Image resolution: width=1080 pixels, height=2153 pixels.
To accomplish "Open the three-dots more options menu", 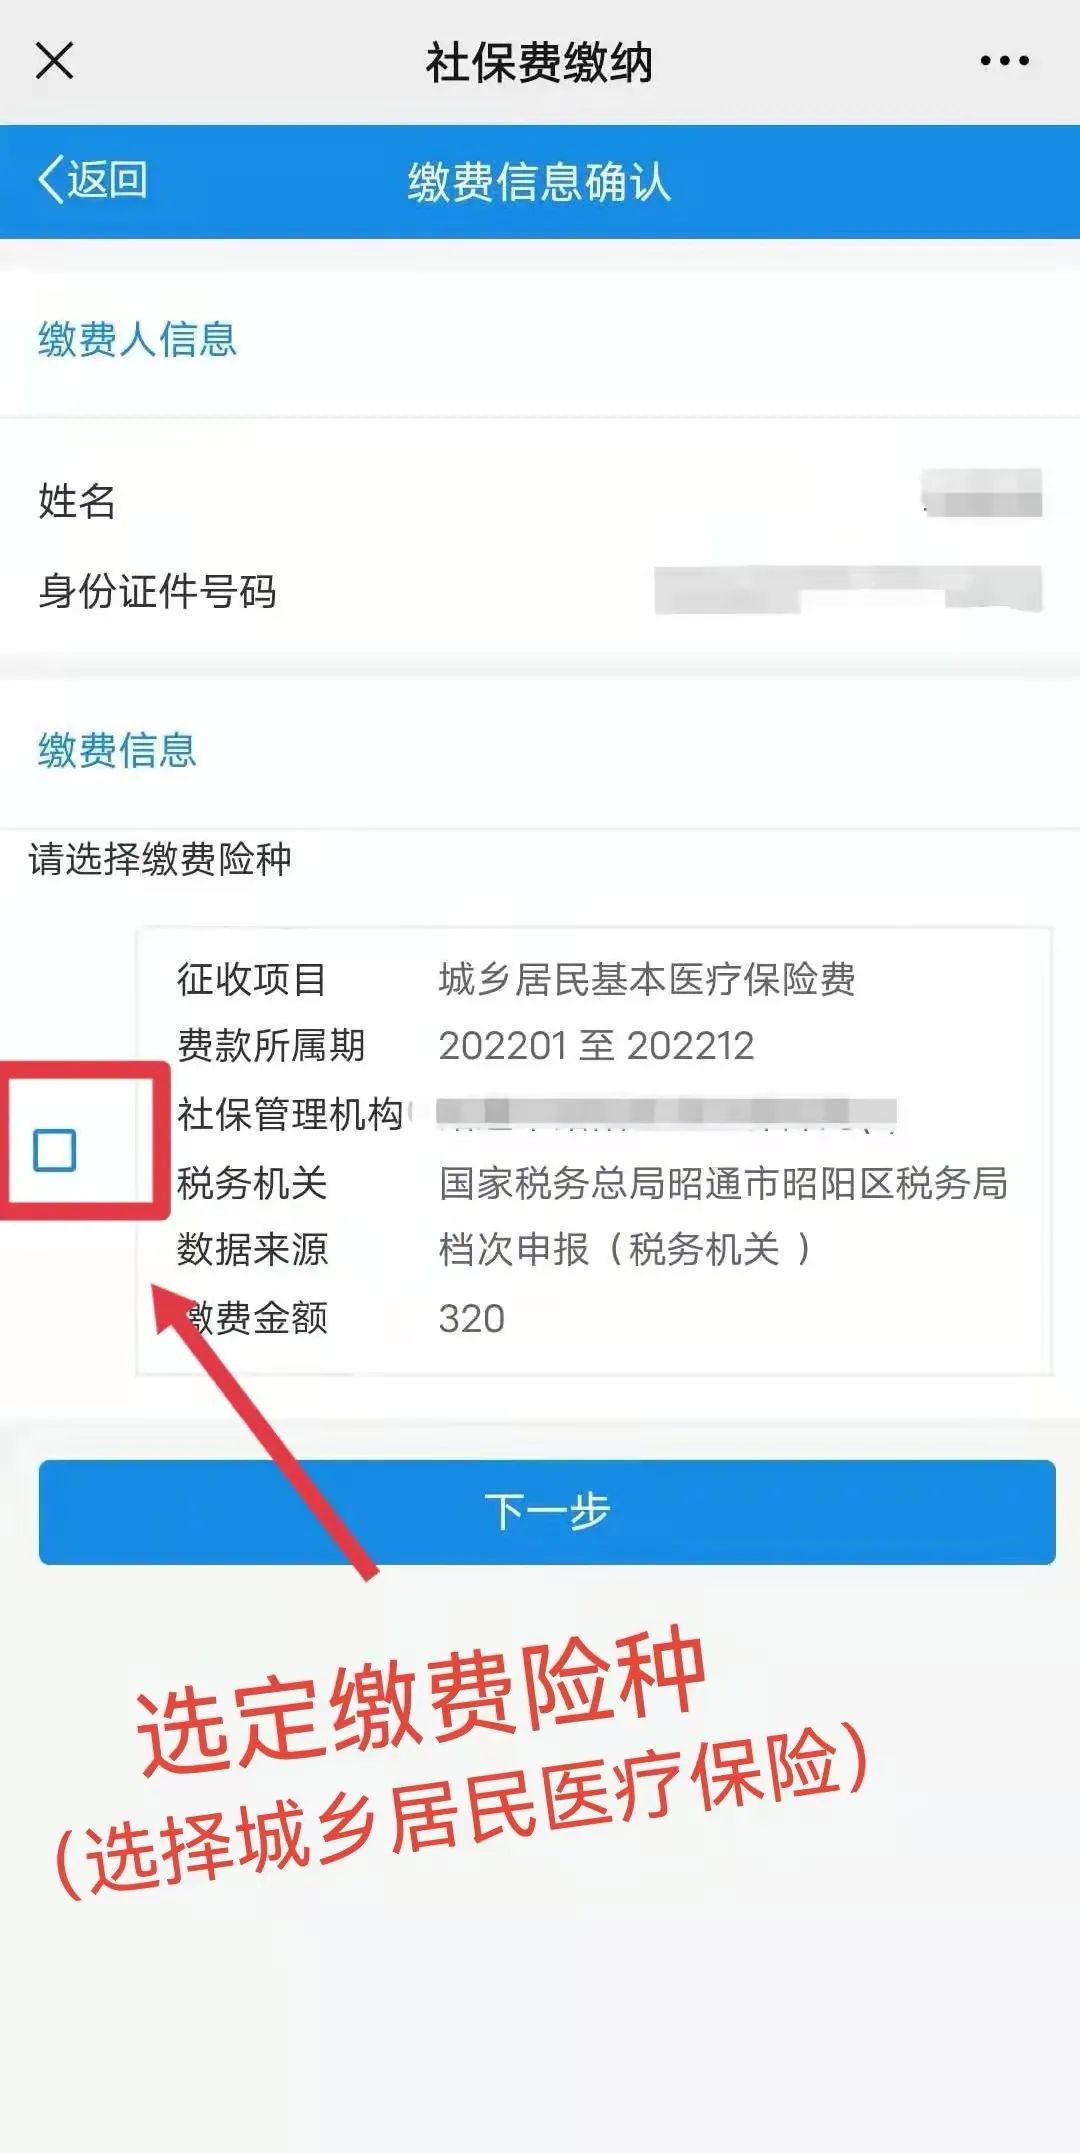I will pyautogui.click(x=1004, y=61).
